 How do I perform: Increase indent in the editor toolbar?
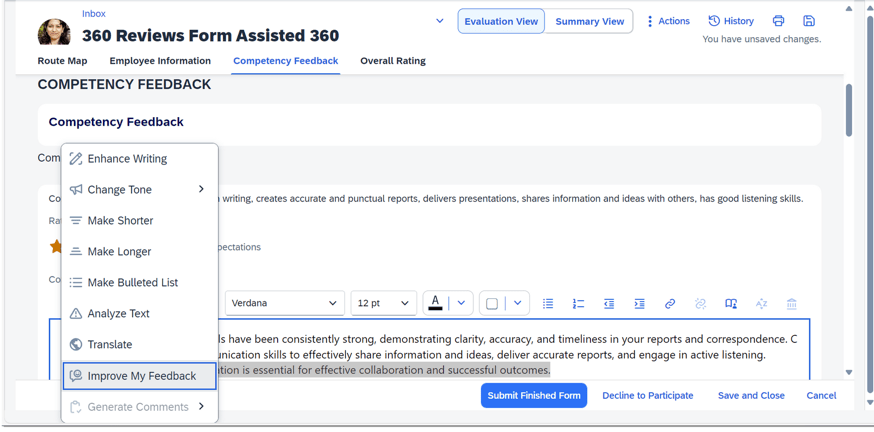point(639,304)
